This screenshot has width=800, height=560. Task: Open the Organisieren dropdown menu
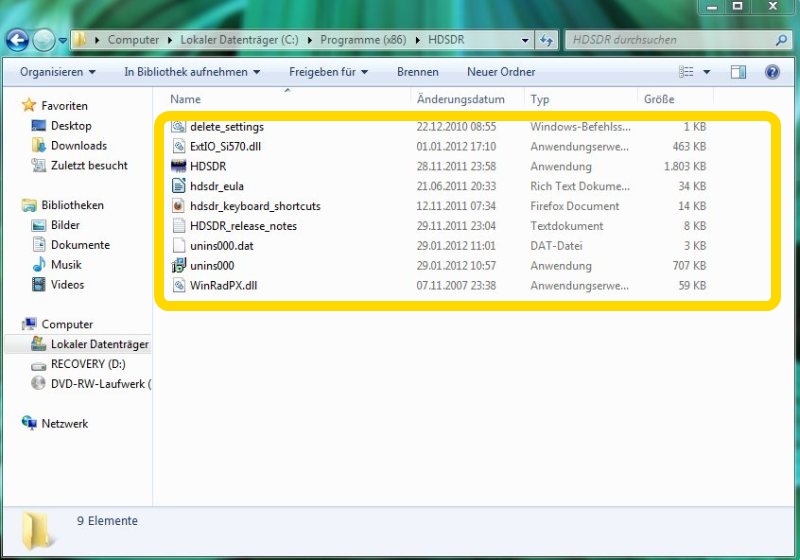[58, 72]
